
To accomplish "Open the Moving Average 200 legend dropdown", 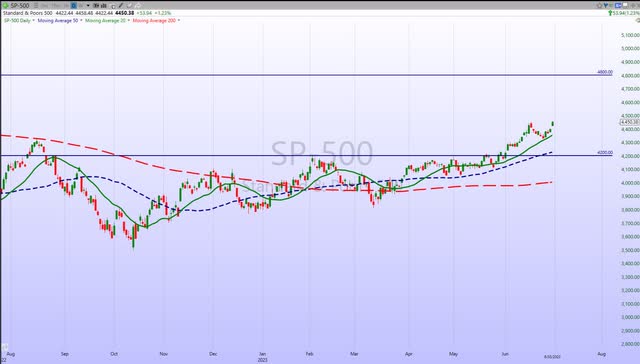I will tap(178, 20).
